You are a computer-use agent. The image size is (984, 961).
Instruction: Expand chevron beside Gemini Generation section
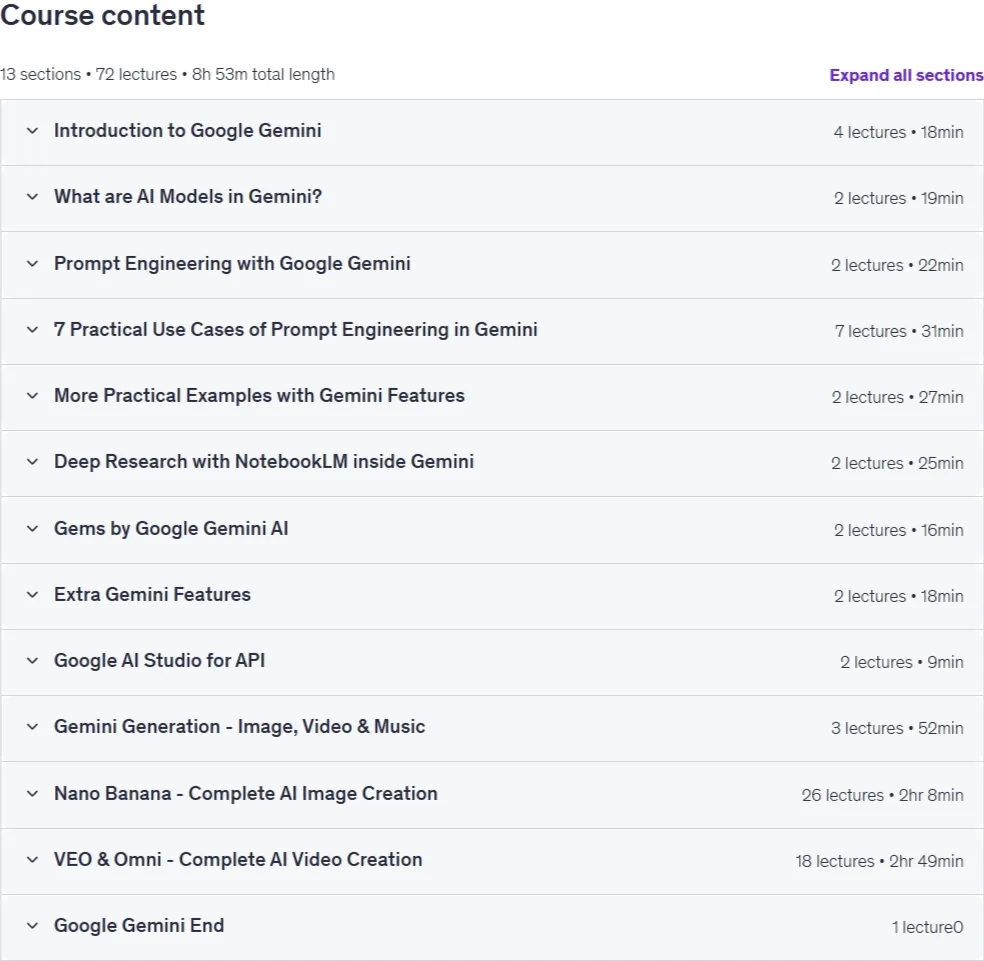click(32, 727)
